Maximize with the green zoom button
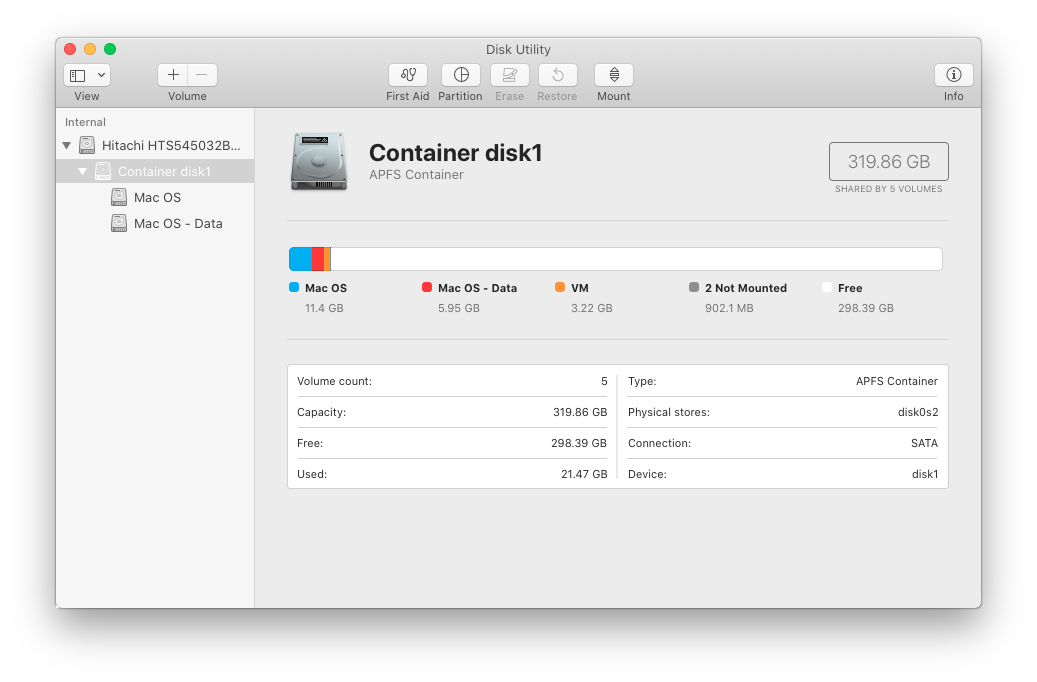This screenshot has height=682, width=1037. (x=110, y=49)
